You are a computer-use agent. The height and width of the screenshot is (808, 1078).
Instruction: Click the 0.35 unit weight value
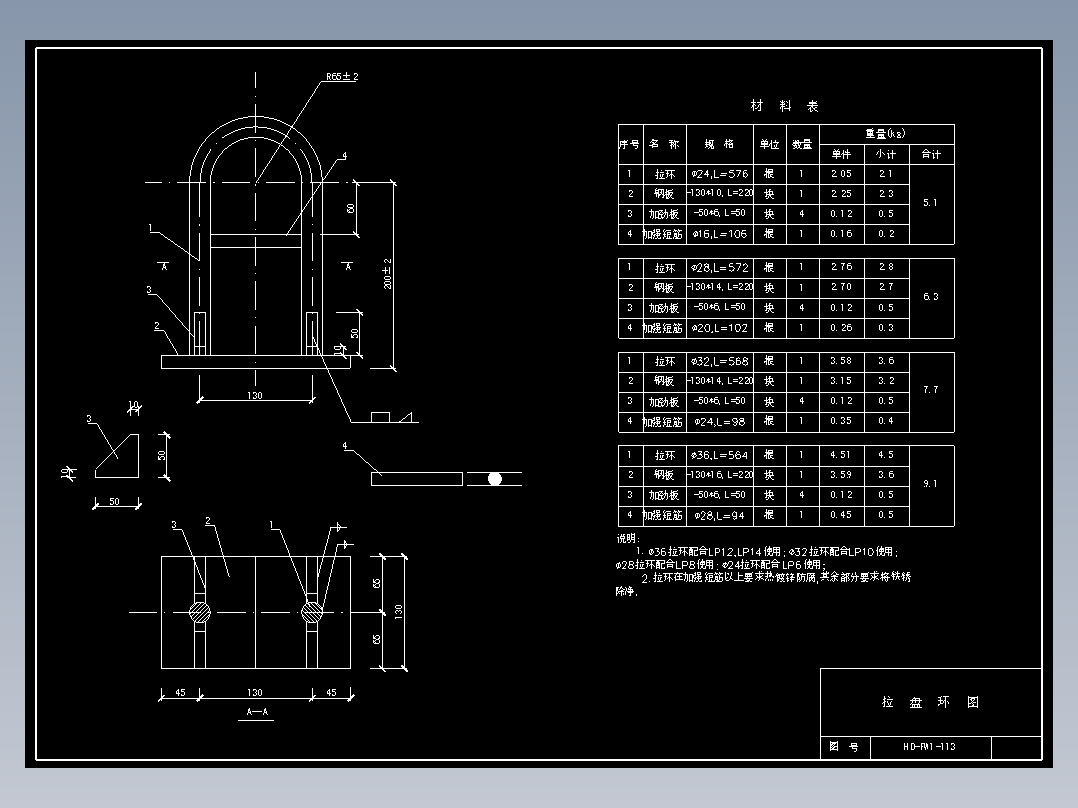[842, 421]
